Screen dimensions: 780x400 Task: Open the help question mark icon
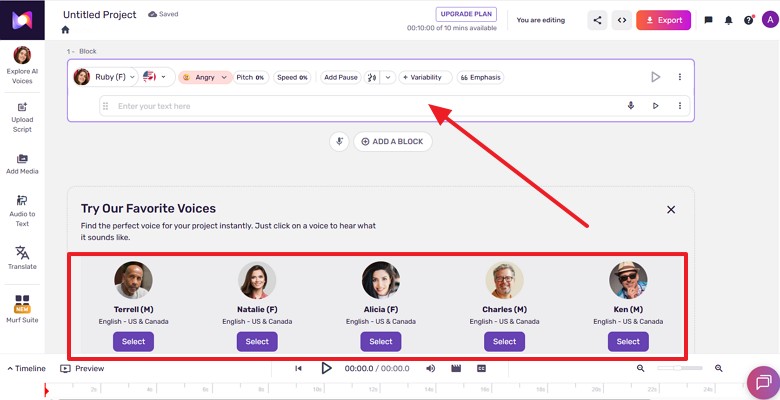749,20
